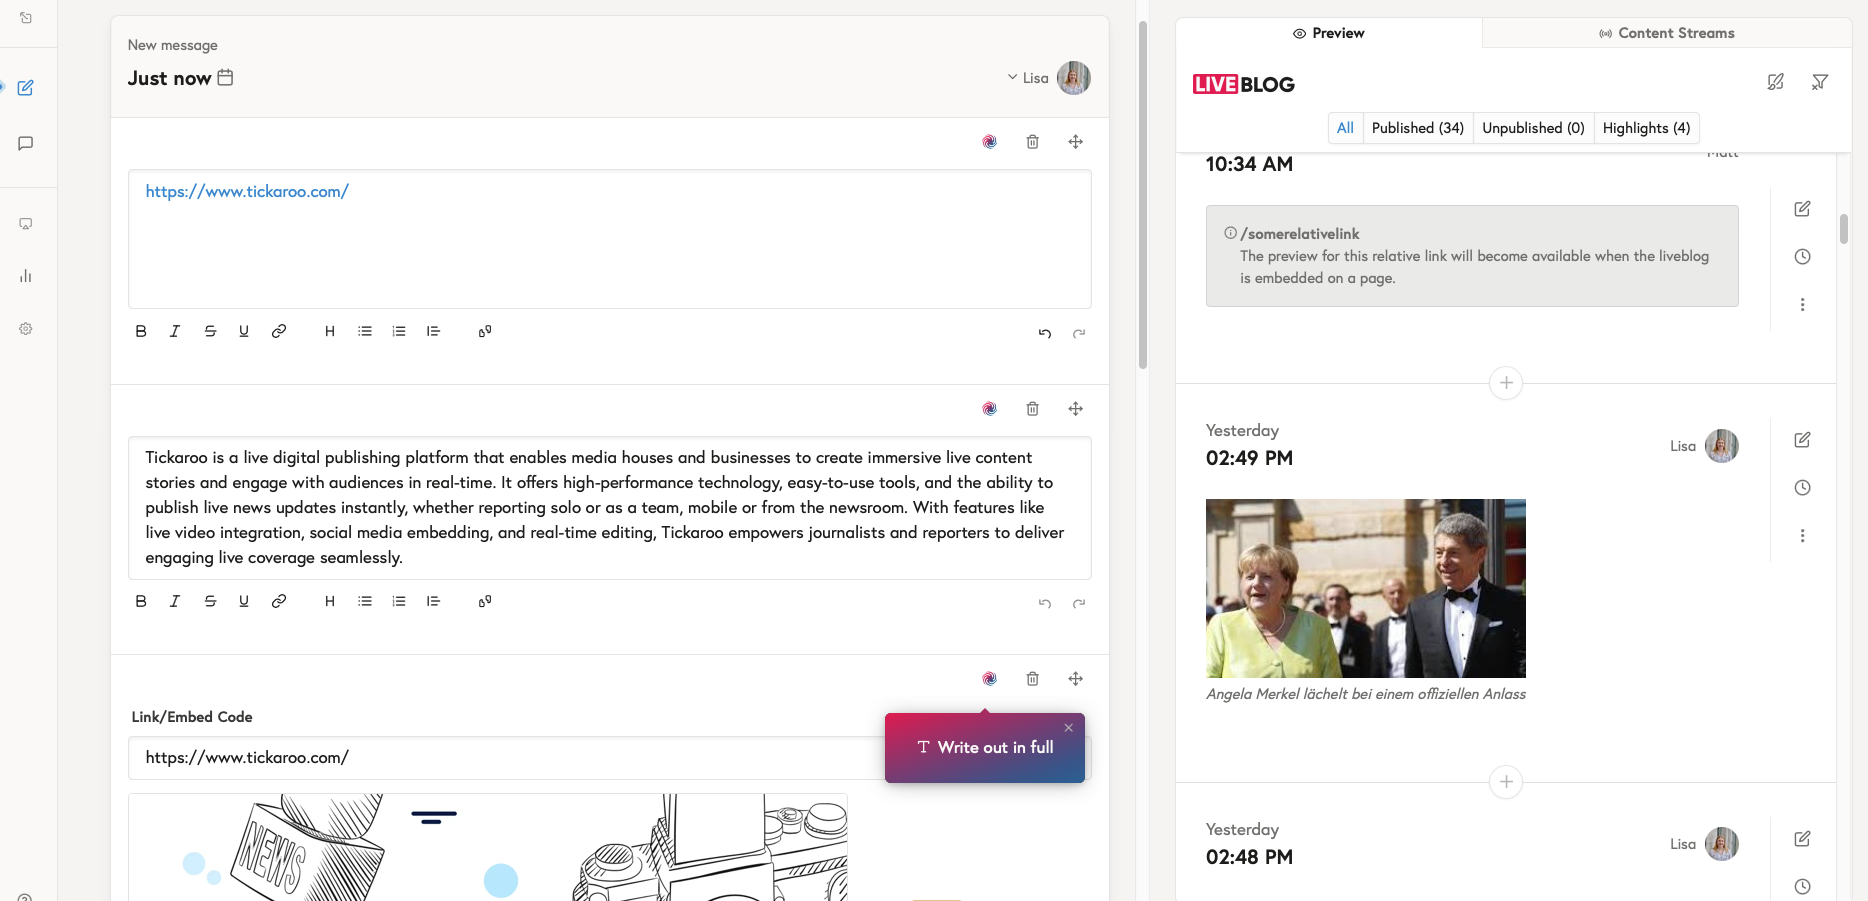The width and height of the screenshot is (1868, 901).
Task: Click the filter funnel icon in preview header
Action: coord(1820,82)
